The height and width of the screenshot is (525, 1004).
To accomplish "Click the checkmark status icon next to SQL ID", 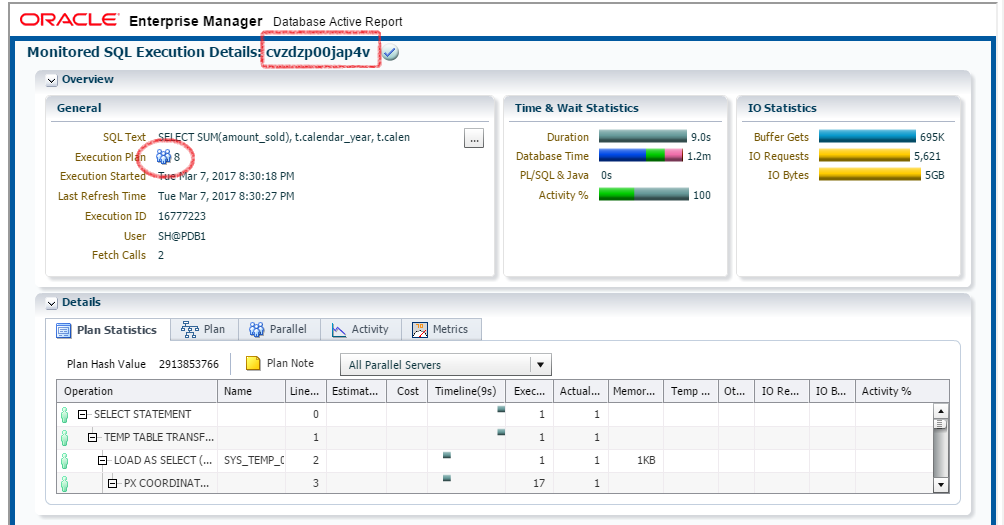I will [391, 53].
